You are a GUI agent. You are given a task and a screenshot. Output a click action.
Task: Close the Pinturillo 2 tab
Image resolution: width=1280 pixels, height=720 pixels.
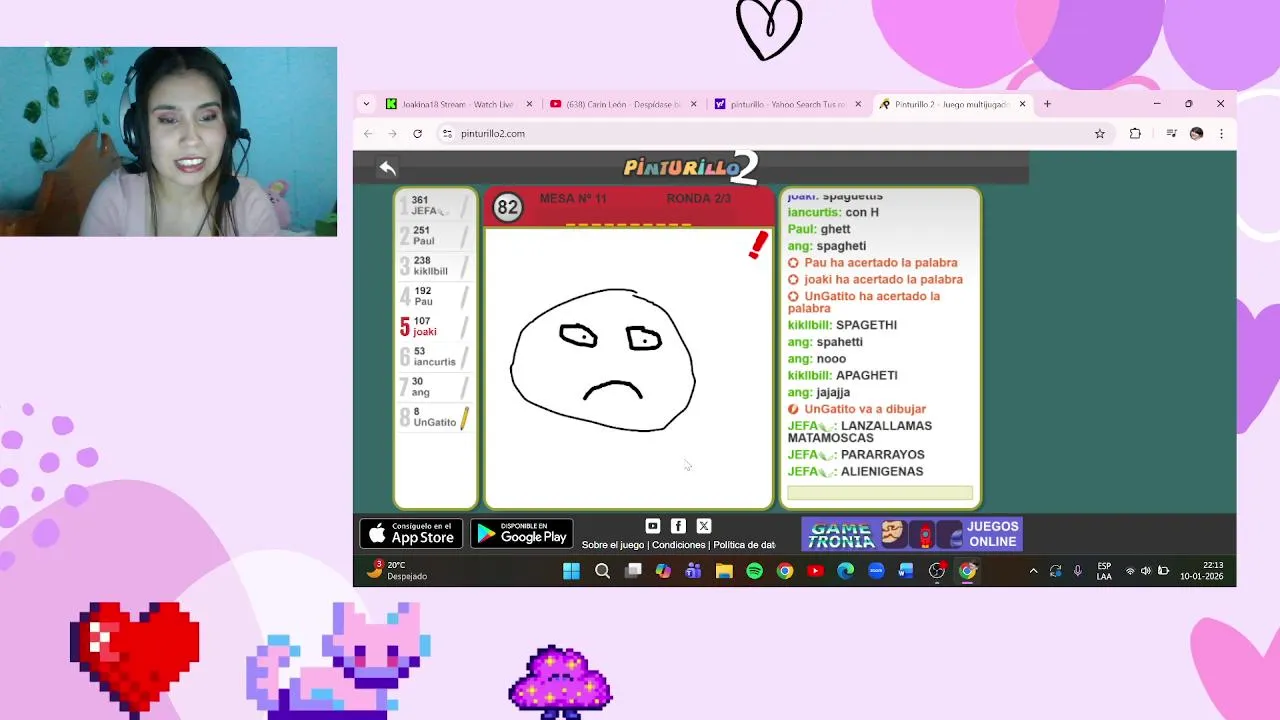pyautogui.click(x=1022, y=104)
